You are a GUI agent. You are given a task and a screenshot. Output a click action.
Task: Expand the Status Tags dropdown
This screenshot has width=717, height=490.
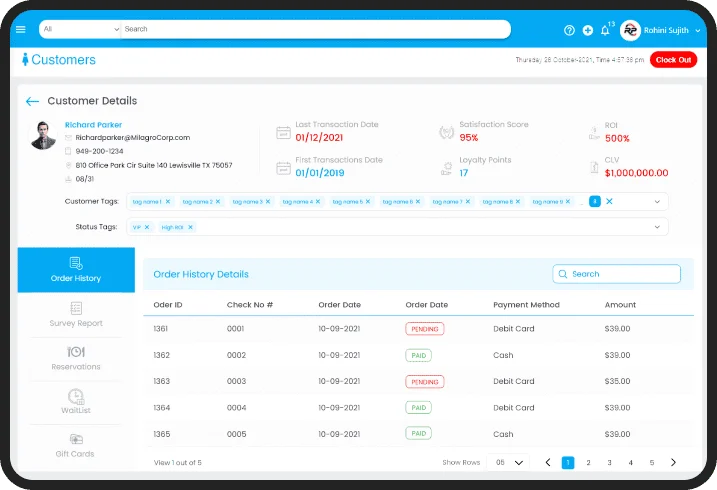(657, 227)
